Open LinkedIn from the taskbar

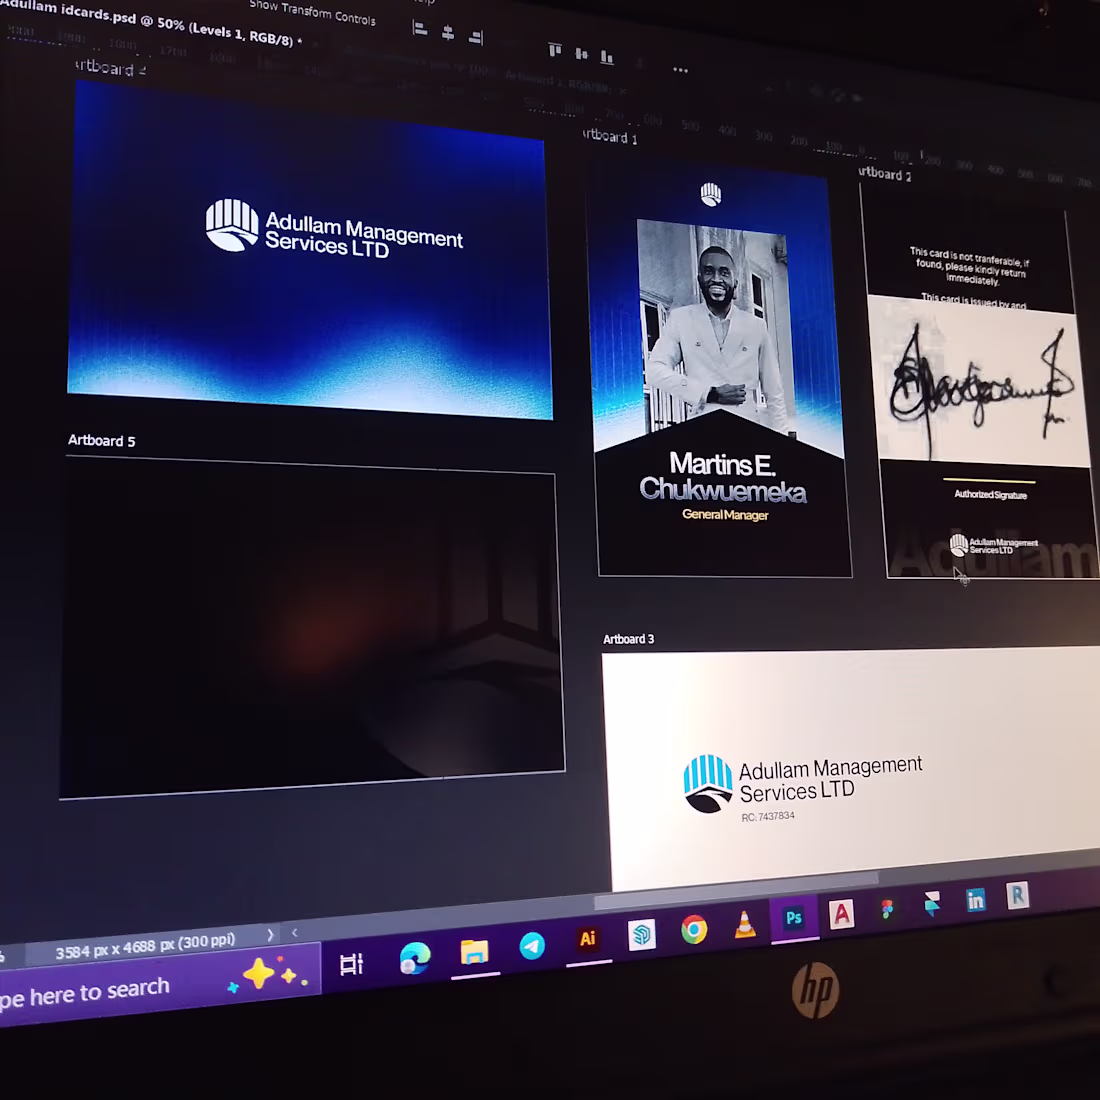976,899
